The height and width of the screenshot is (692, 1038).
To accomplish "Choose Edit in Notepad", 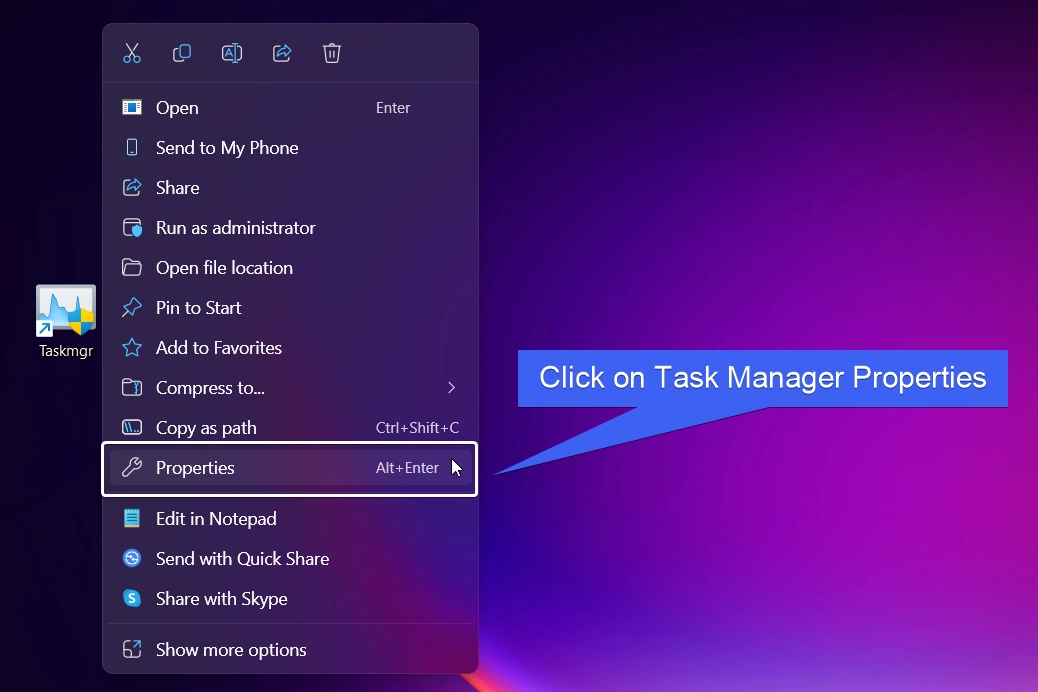I will 290,519.
